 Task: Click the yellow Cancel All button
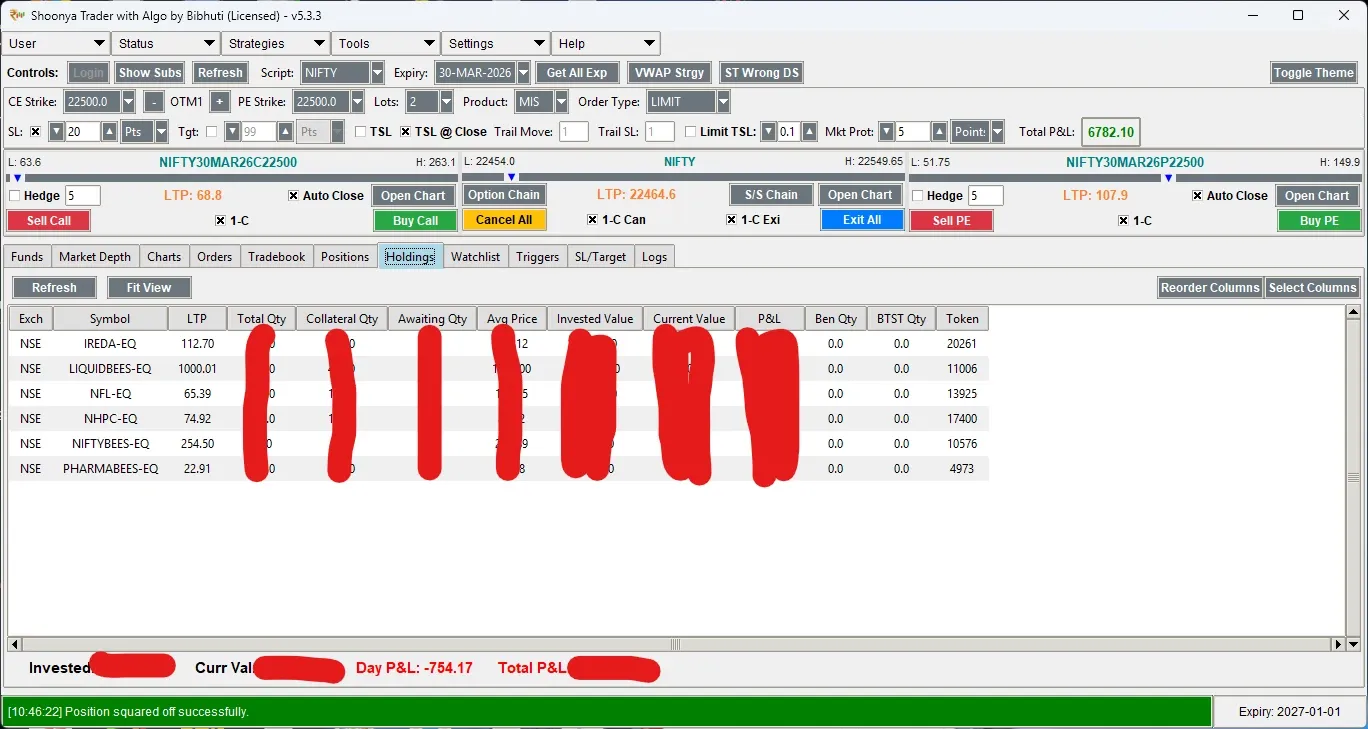click(x=504, y=220)
